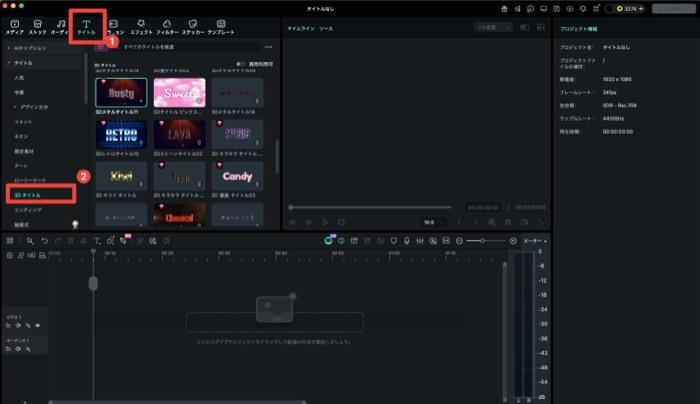Click the folder icon on video track 1

(8, 325)
